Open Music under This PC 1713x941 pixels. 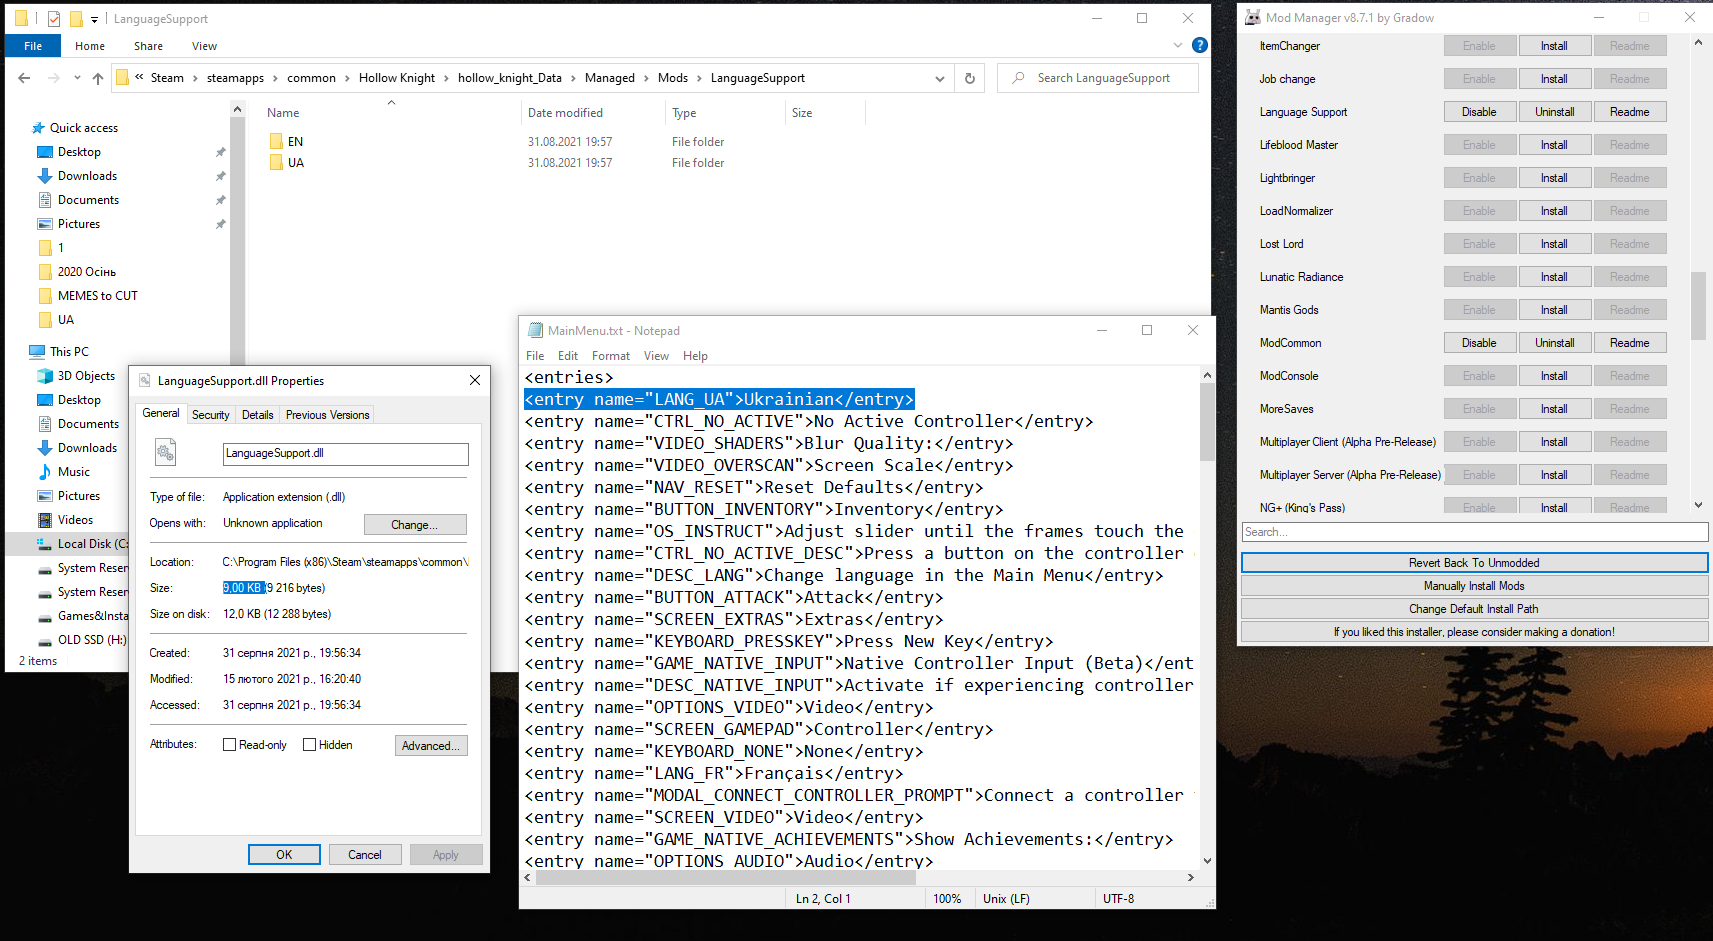(73, 472)
